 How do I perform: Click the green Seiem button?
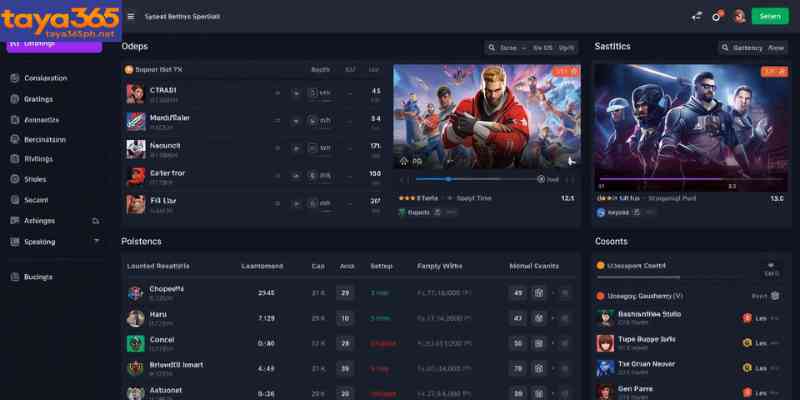click(769, 16)
